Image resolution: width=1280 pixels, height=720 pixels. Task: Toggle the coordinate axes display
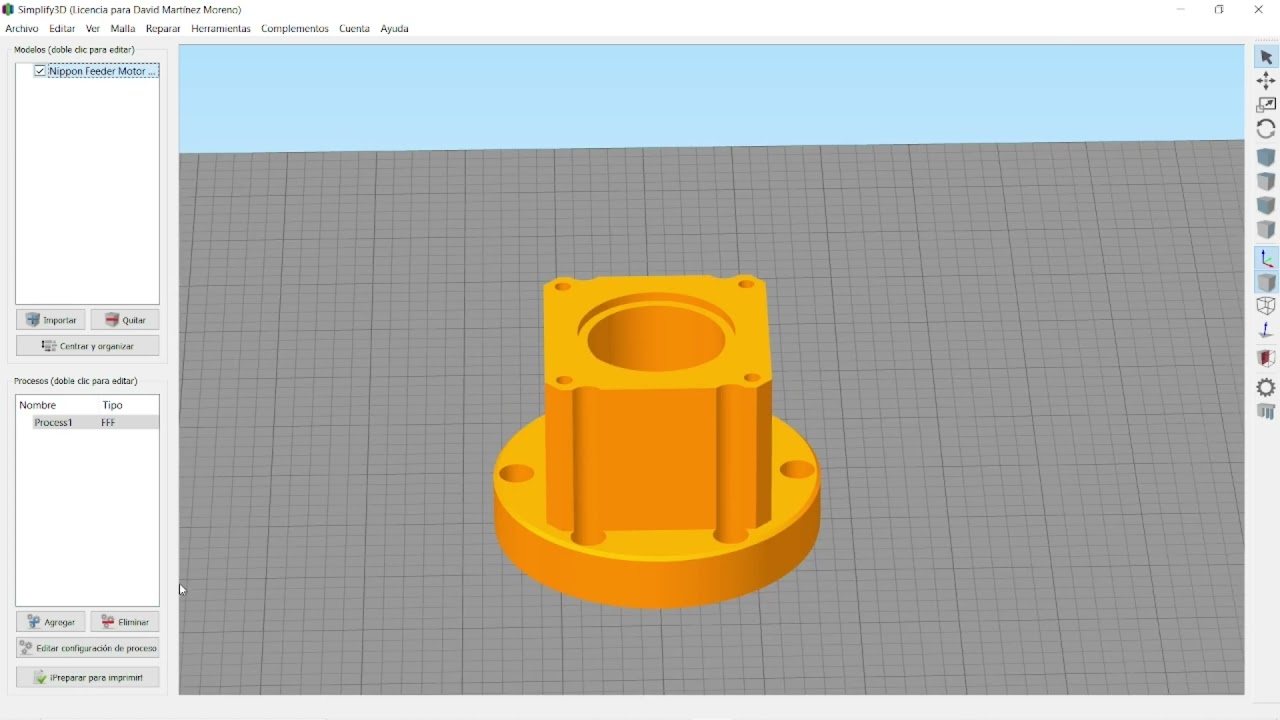click(1267, 259)
